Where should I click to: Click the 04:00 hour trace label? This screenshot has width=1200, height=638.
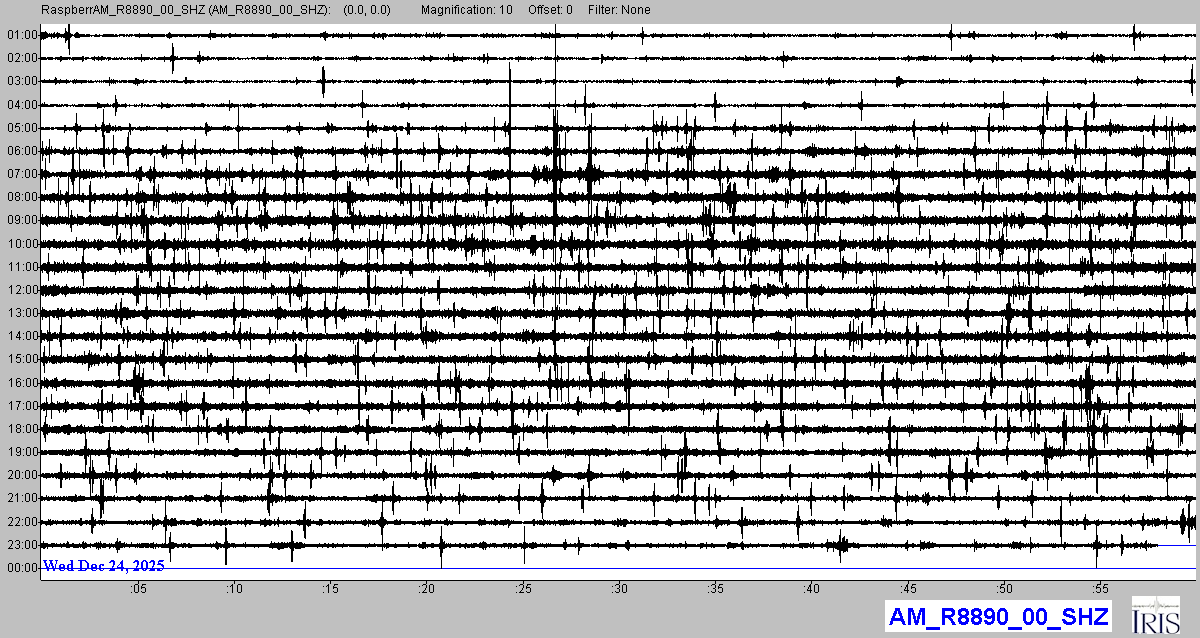point(21,105)
